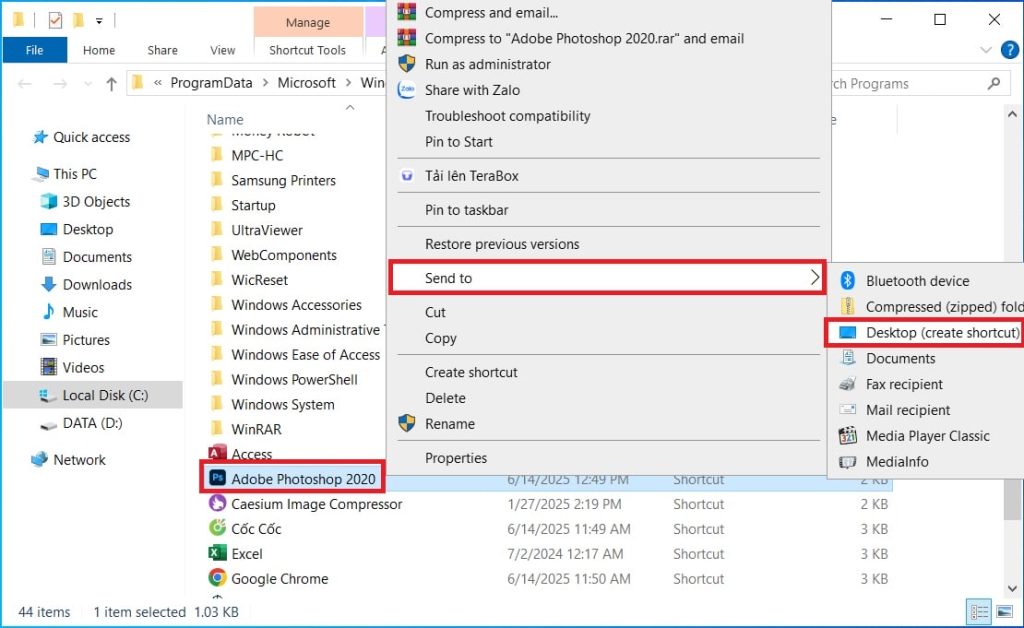The image size is (1024, 628).
Task: Expand the Send to submenu arrow
Action: [814, 277]
